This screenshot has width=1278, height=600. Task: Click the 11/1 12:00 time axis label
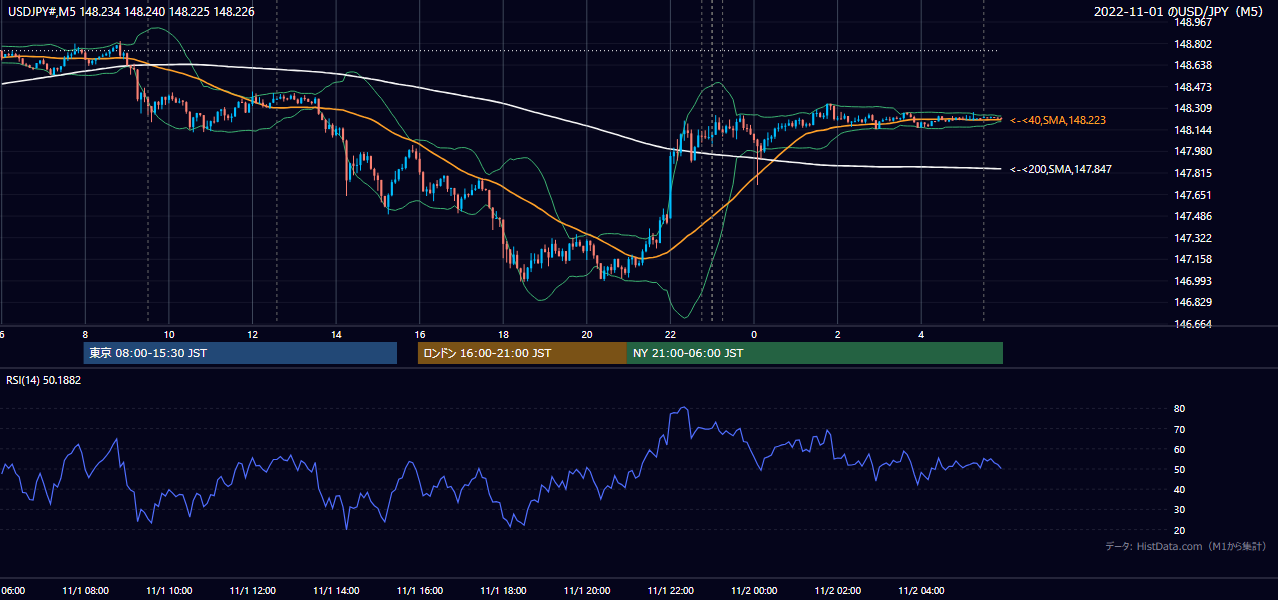point(252,590)
